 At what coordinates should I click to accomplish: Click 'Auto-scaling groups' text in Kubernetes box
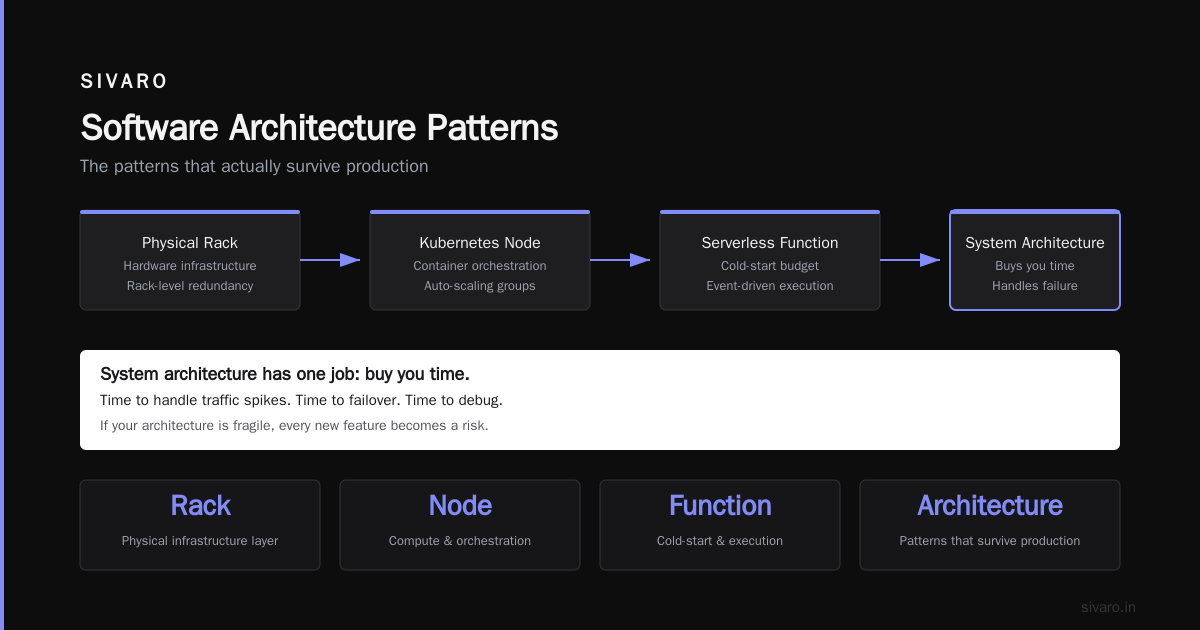coord(480,286)
